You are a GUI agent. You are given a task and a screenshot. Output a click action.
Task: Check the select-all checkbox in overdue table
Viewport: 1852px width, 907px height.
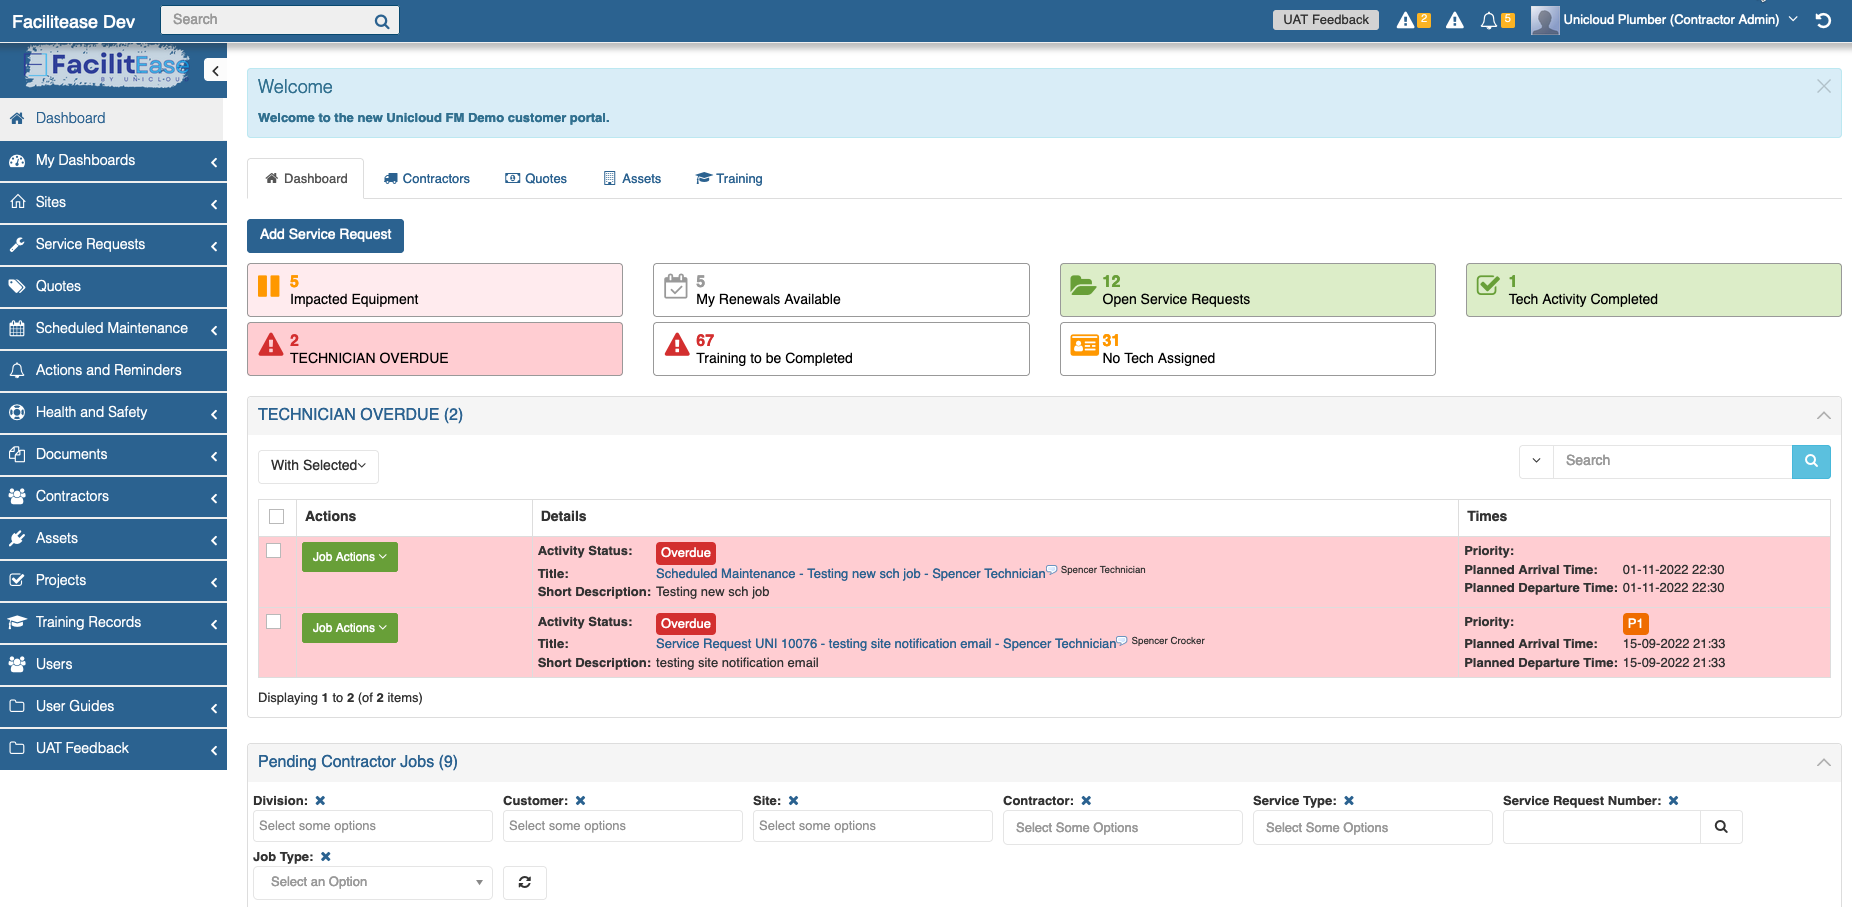pyautogui.click(x=277, y=516)
